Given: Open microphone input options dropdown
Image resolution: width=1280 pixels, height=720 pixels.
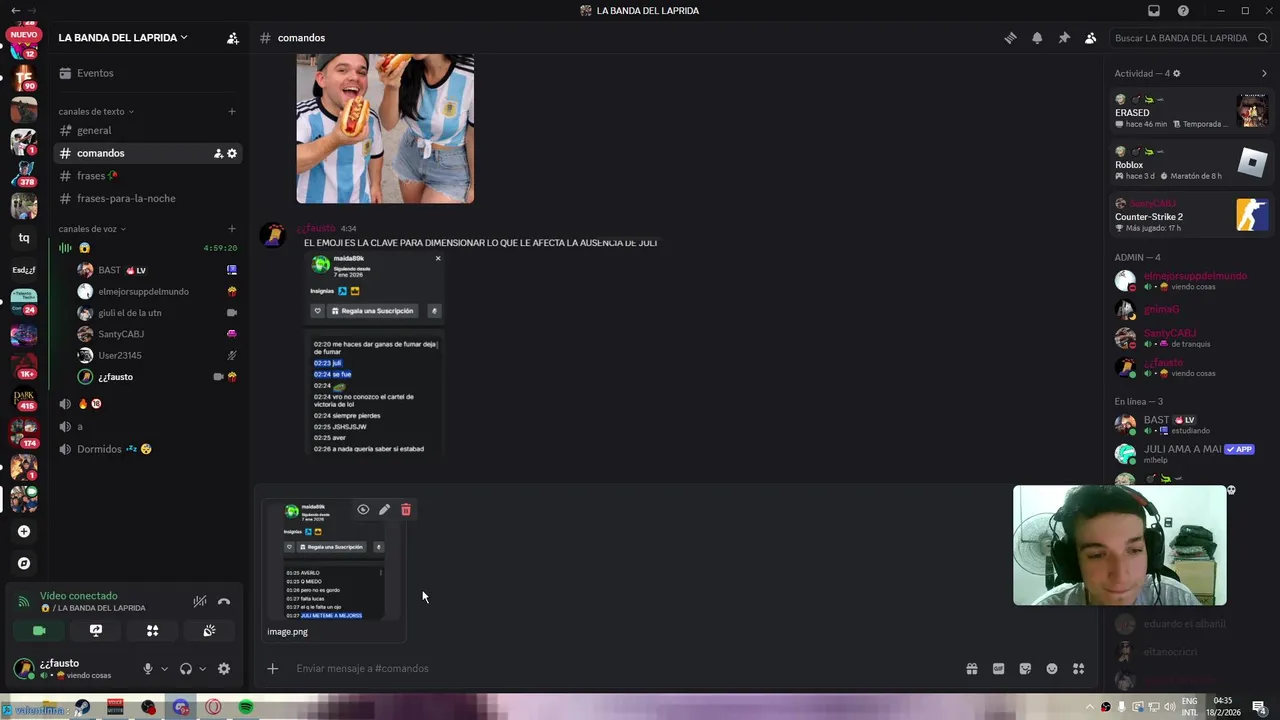Looking at the screenshot, I should (x=164, y=669).
